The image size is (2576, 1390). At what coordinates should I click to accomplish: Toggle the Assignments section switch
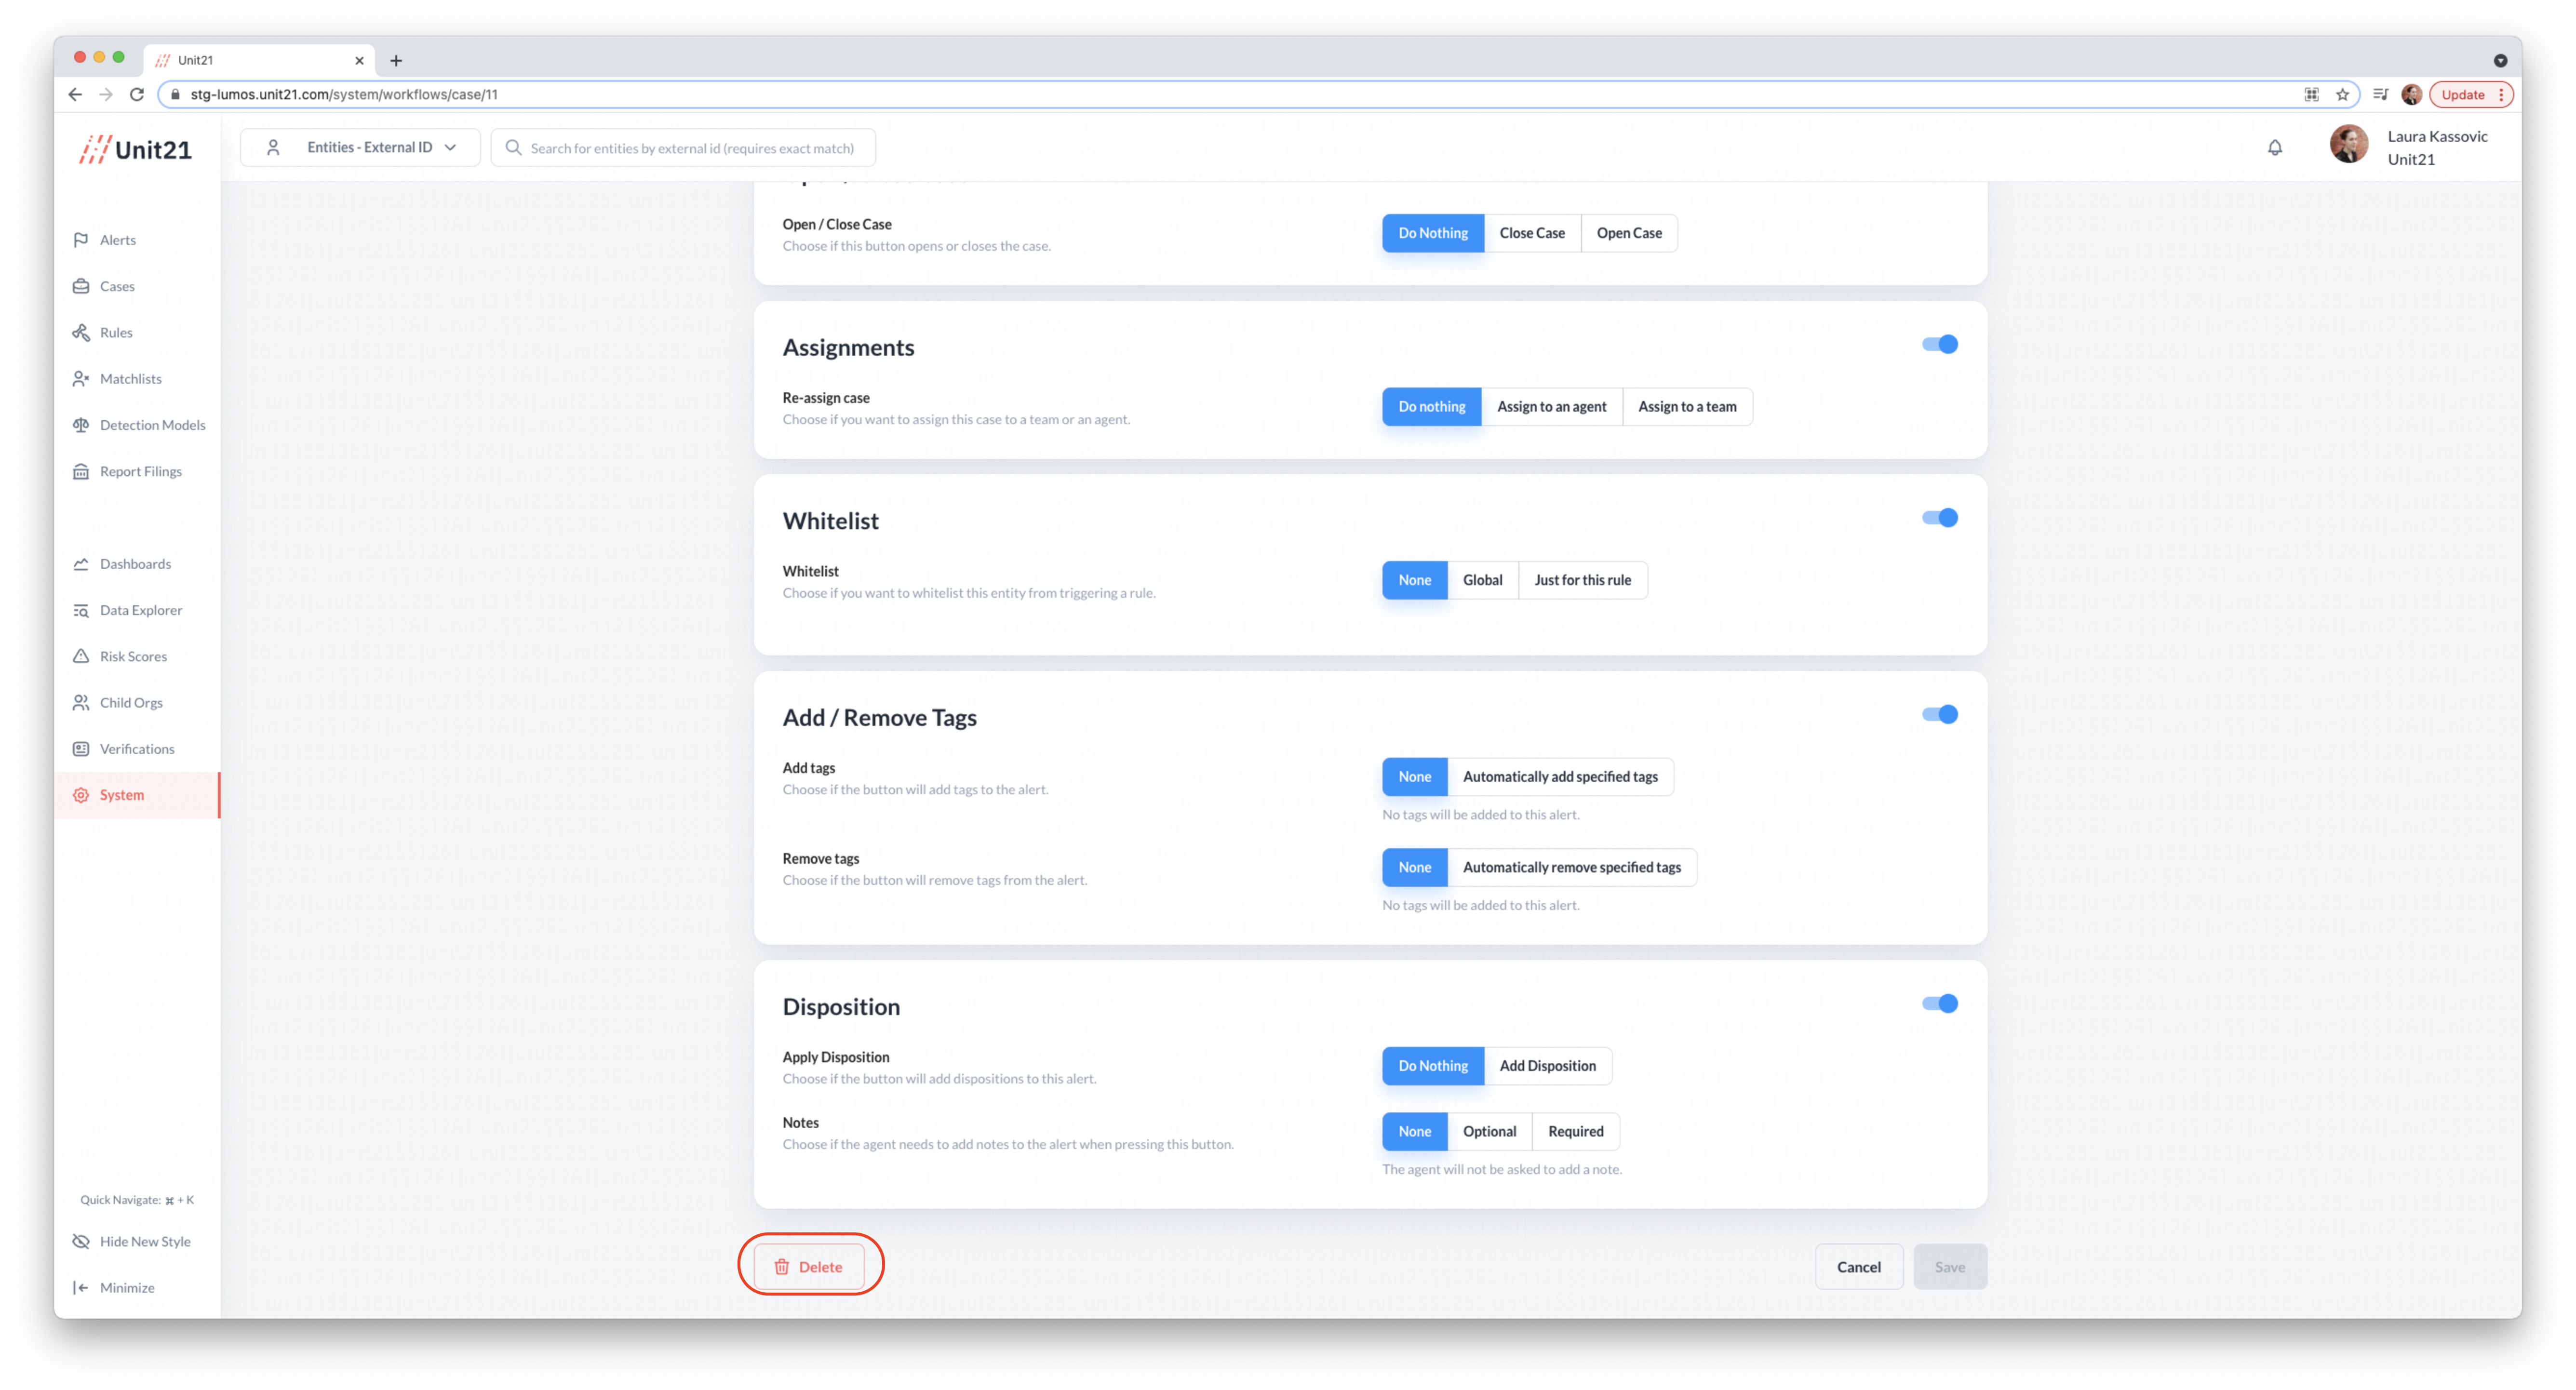(x=1939, y=344)
